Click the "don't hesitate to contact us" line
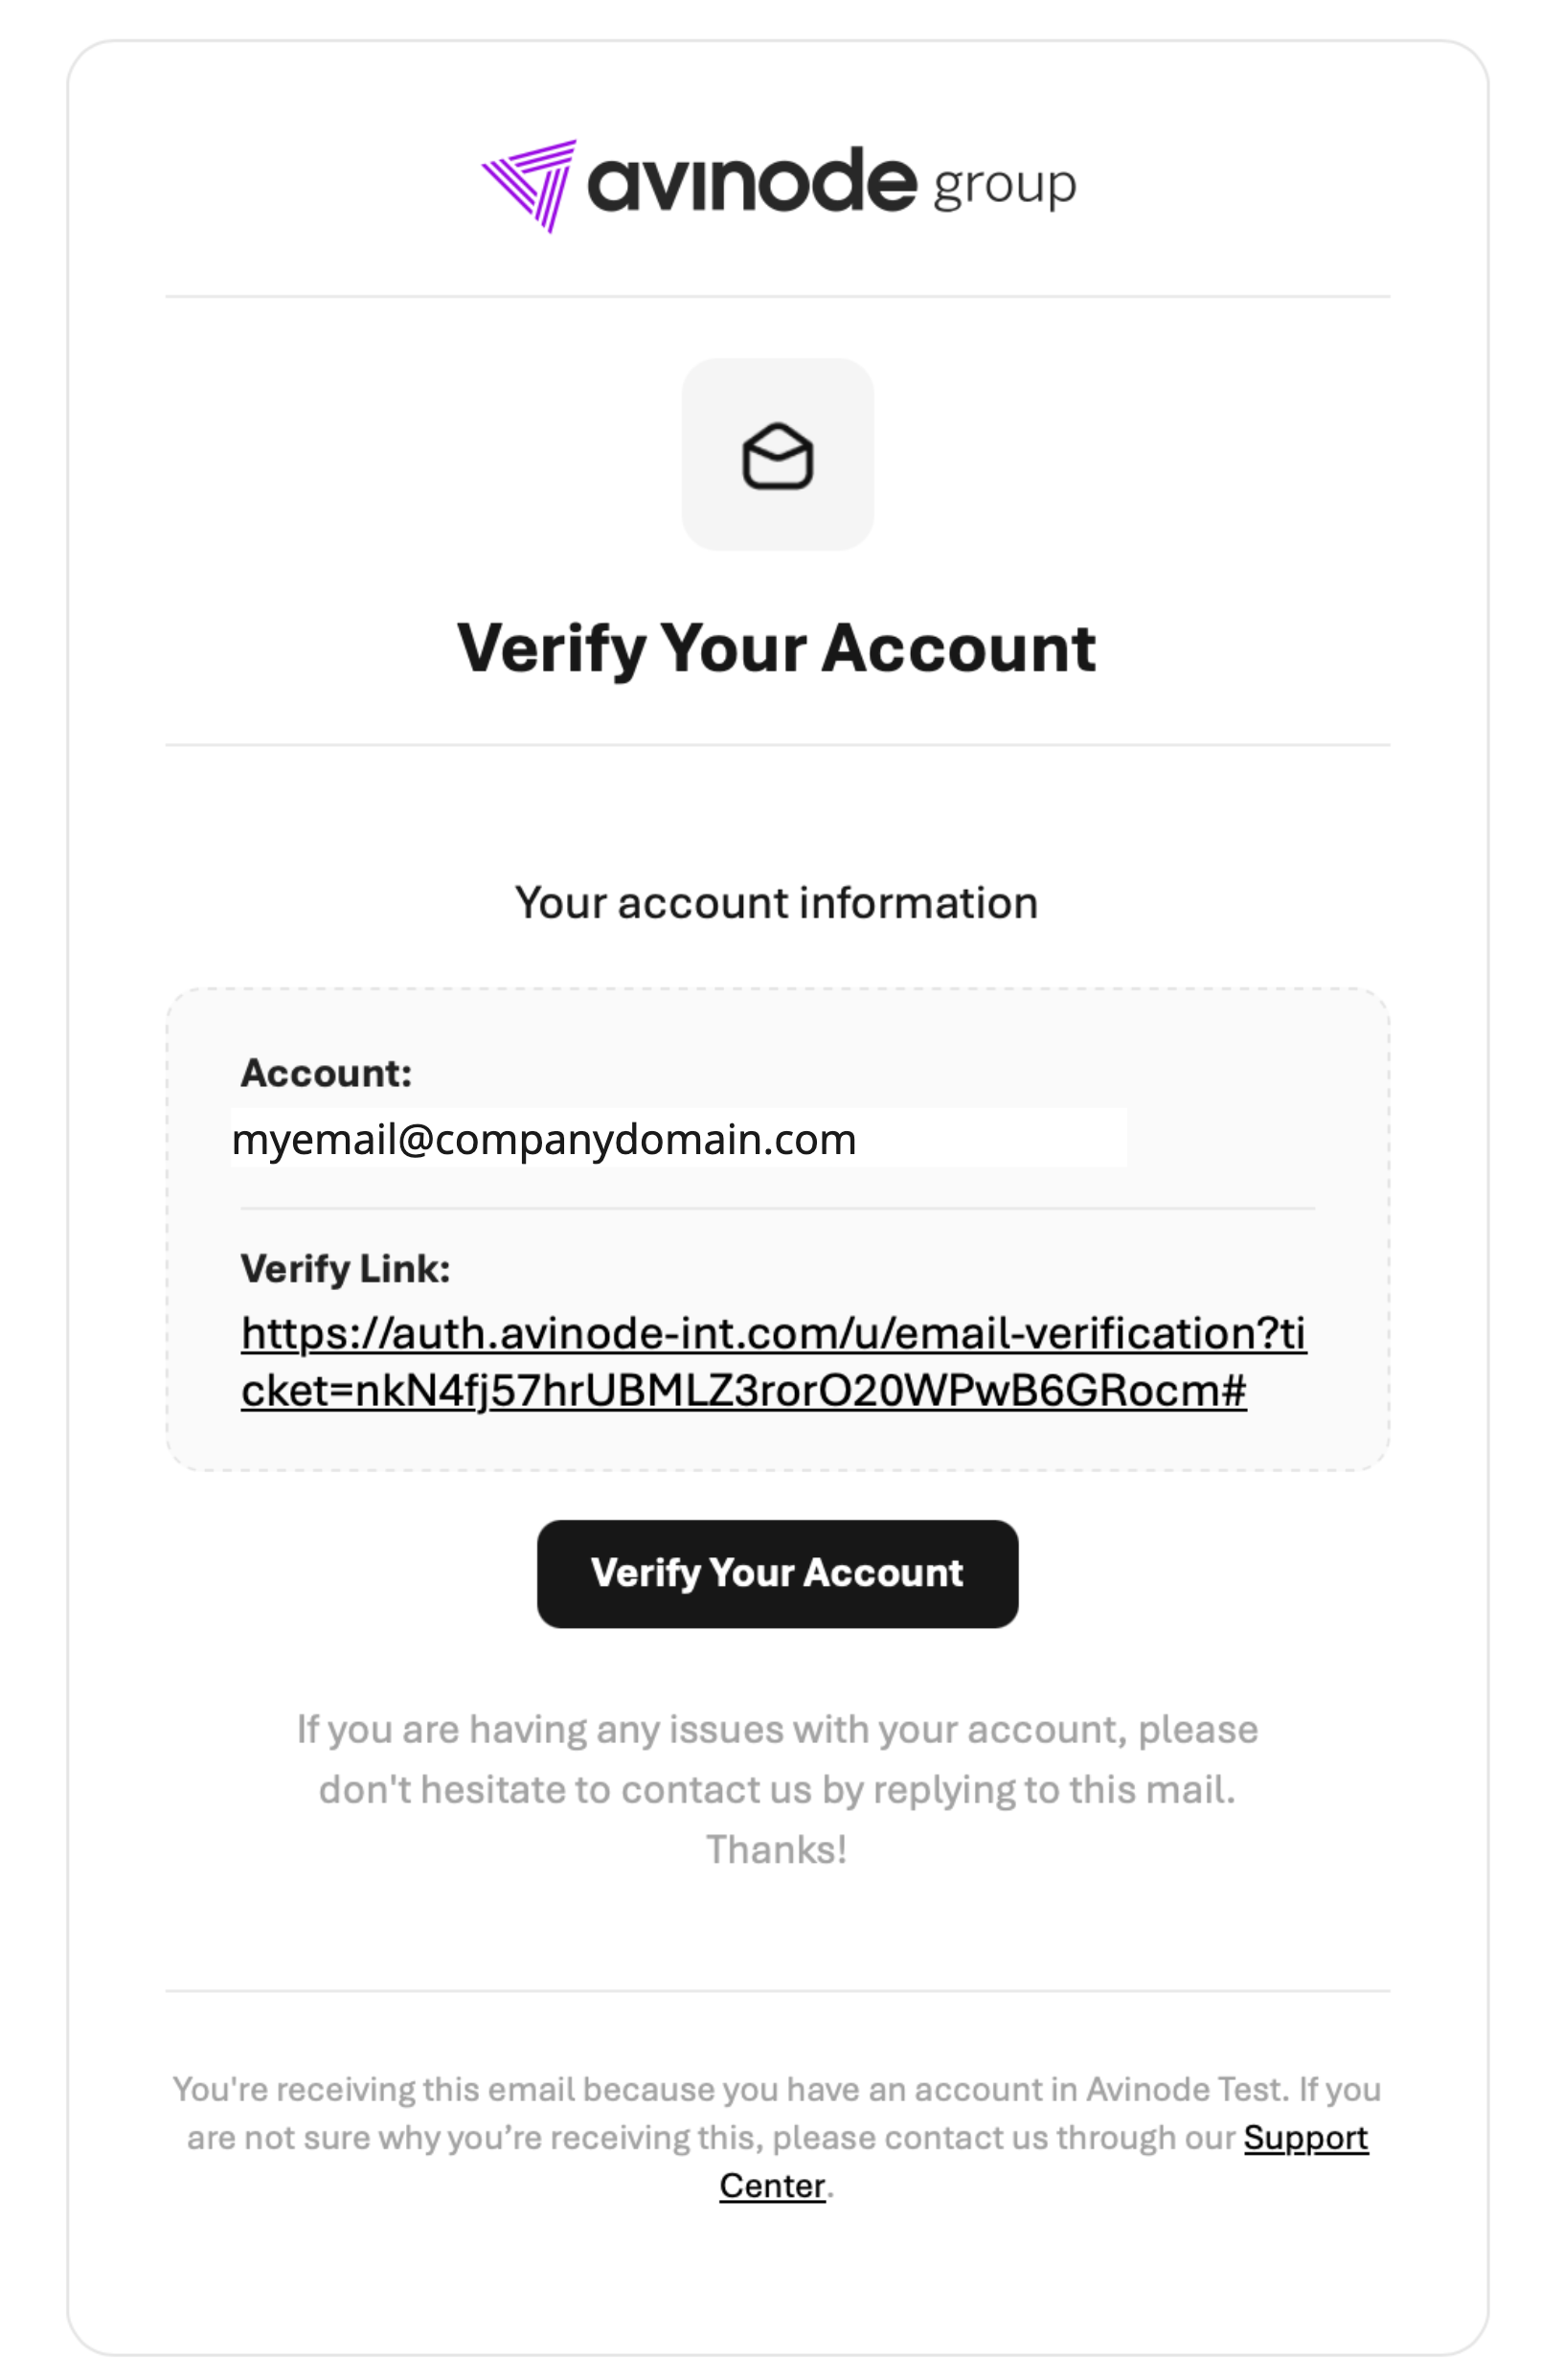The image size is (1541, 2380). tap(776, 1789)
